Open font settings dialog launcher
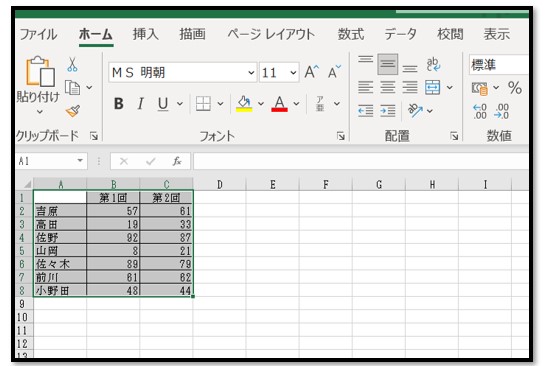554x366 pixels. 341,136
